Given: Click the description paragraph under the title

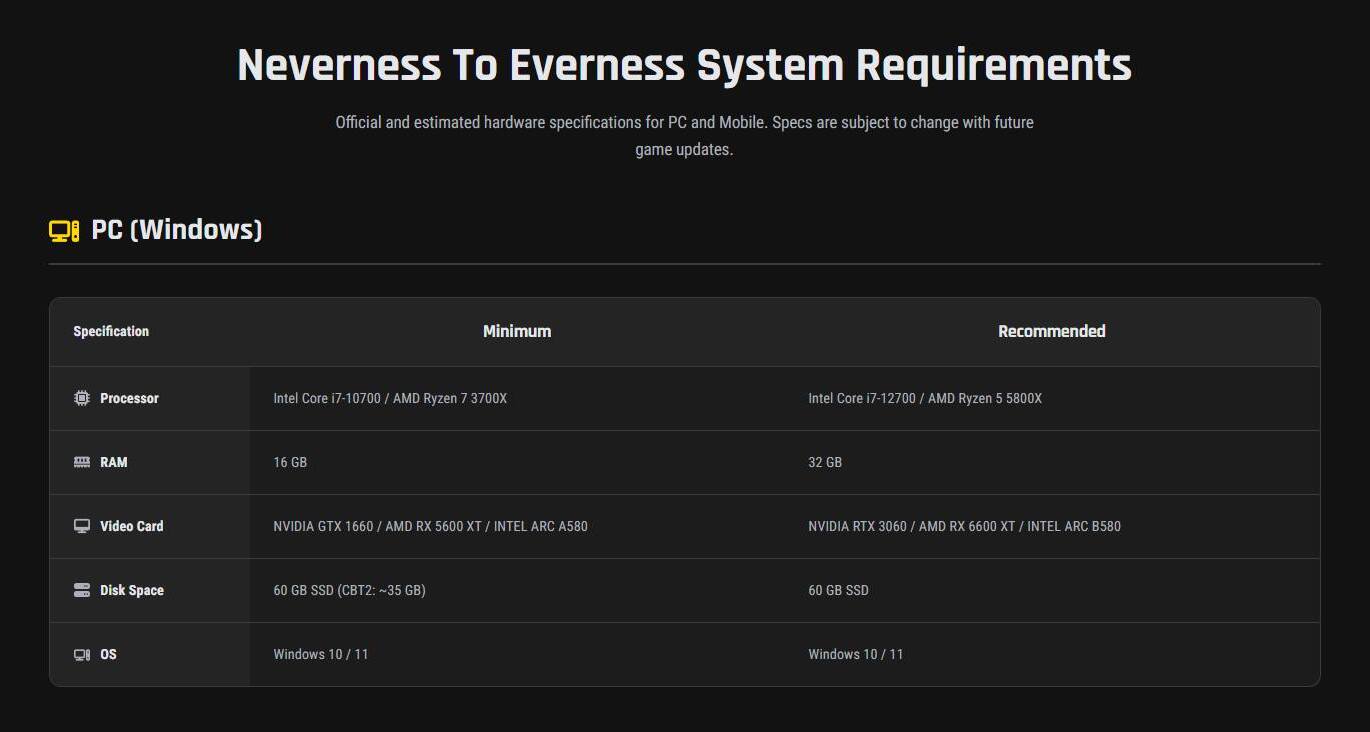Looking at the screenshot, I should coord(684,136).
